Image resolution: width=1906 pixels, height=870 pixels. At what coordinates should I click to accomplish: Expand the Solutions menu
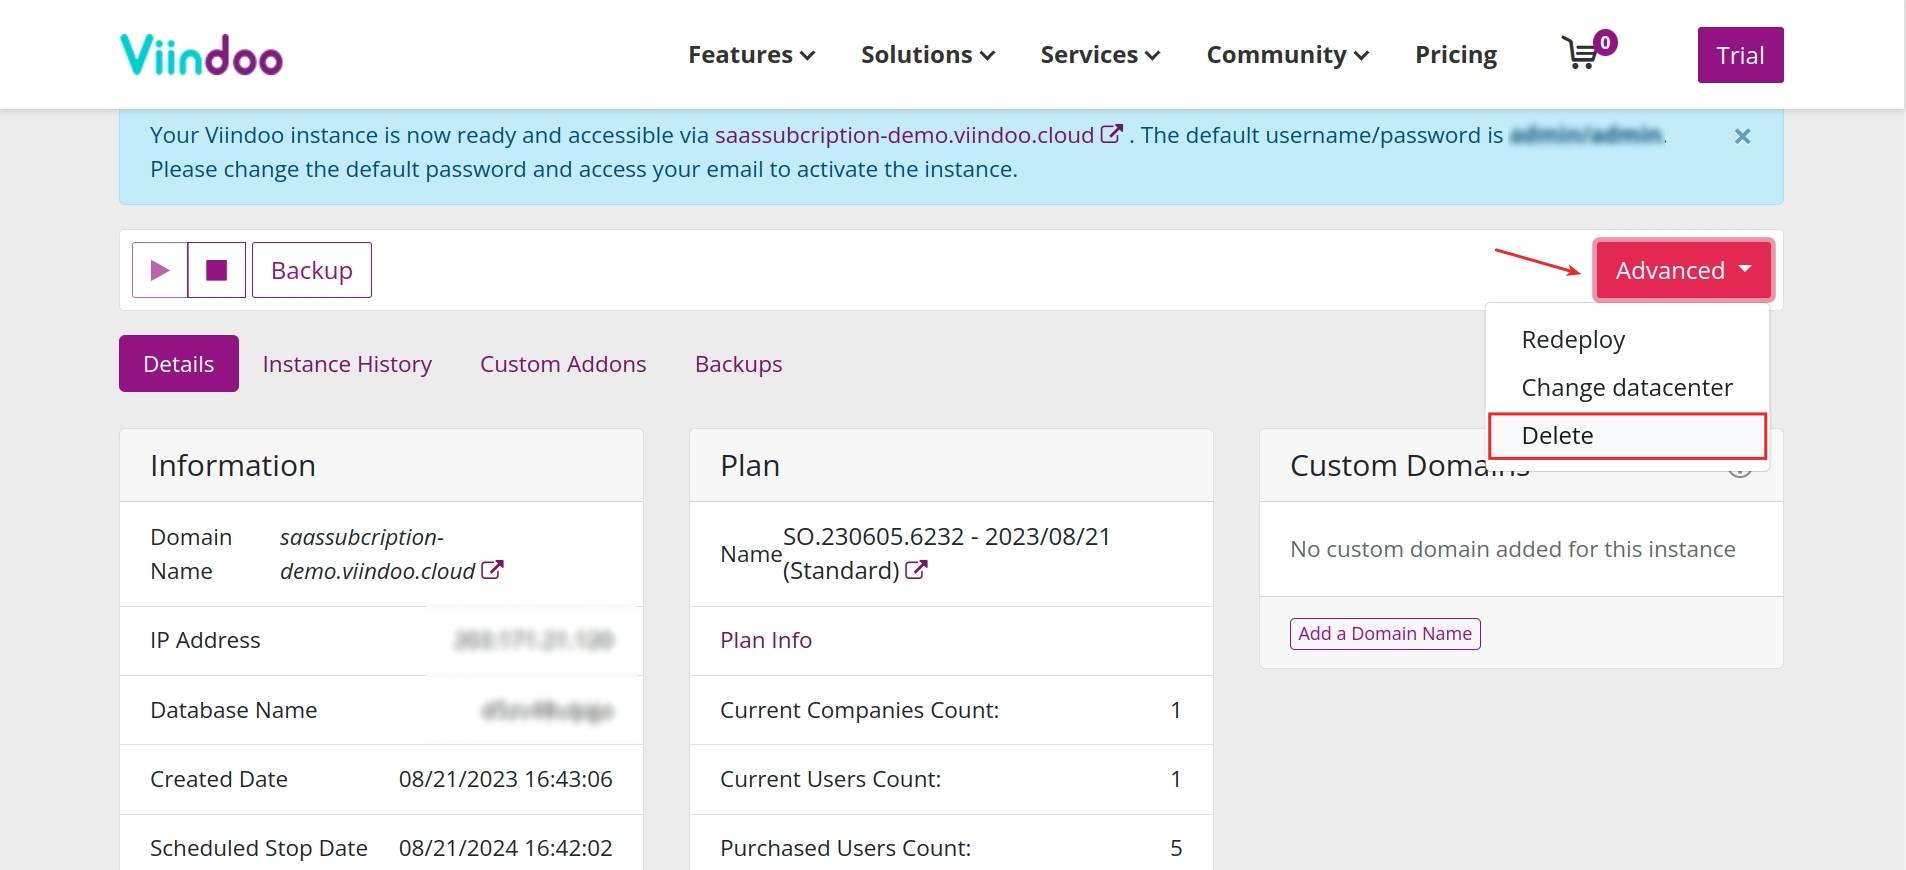click(928, 55)
